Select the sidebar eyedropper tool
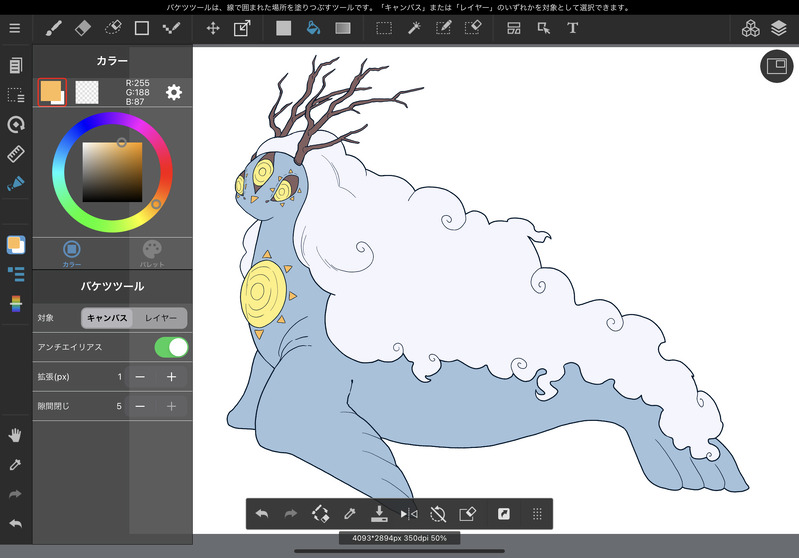The width and height of the screenshot is (799, 558). (x=15, y=465)
